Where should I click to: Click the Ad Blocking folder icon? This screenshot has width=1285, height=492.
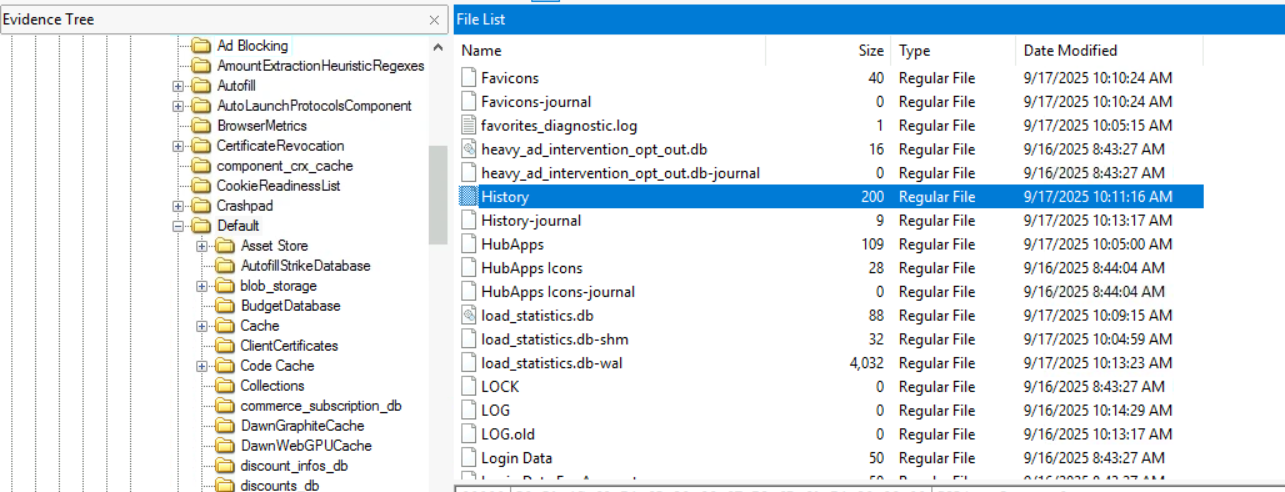[201, 46]
